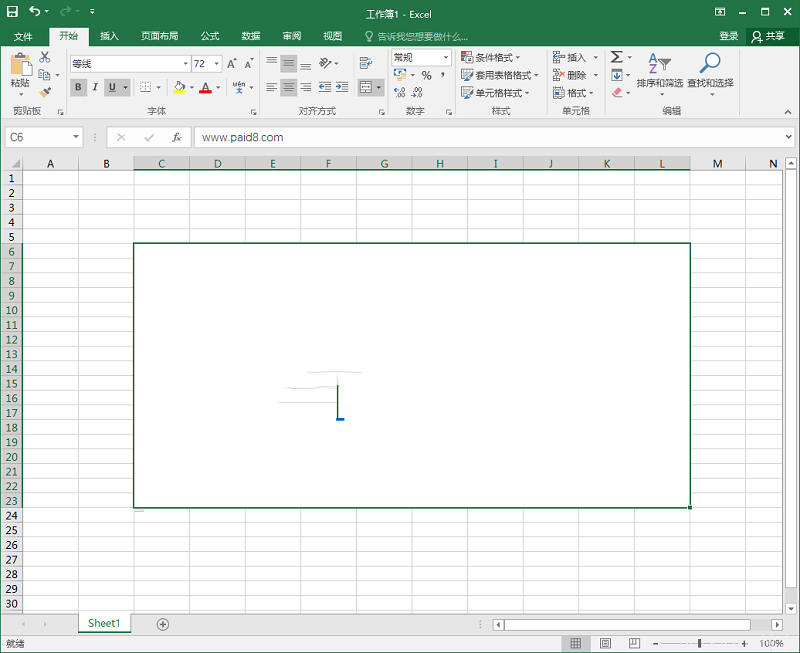Toggle Italic formatting

click(x=95, y=87)
